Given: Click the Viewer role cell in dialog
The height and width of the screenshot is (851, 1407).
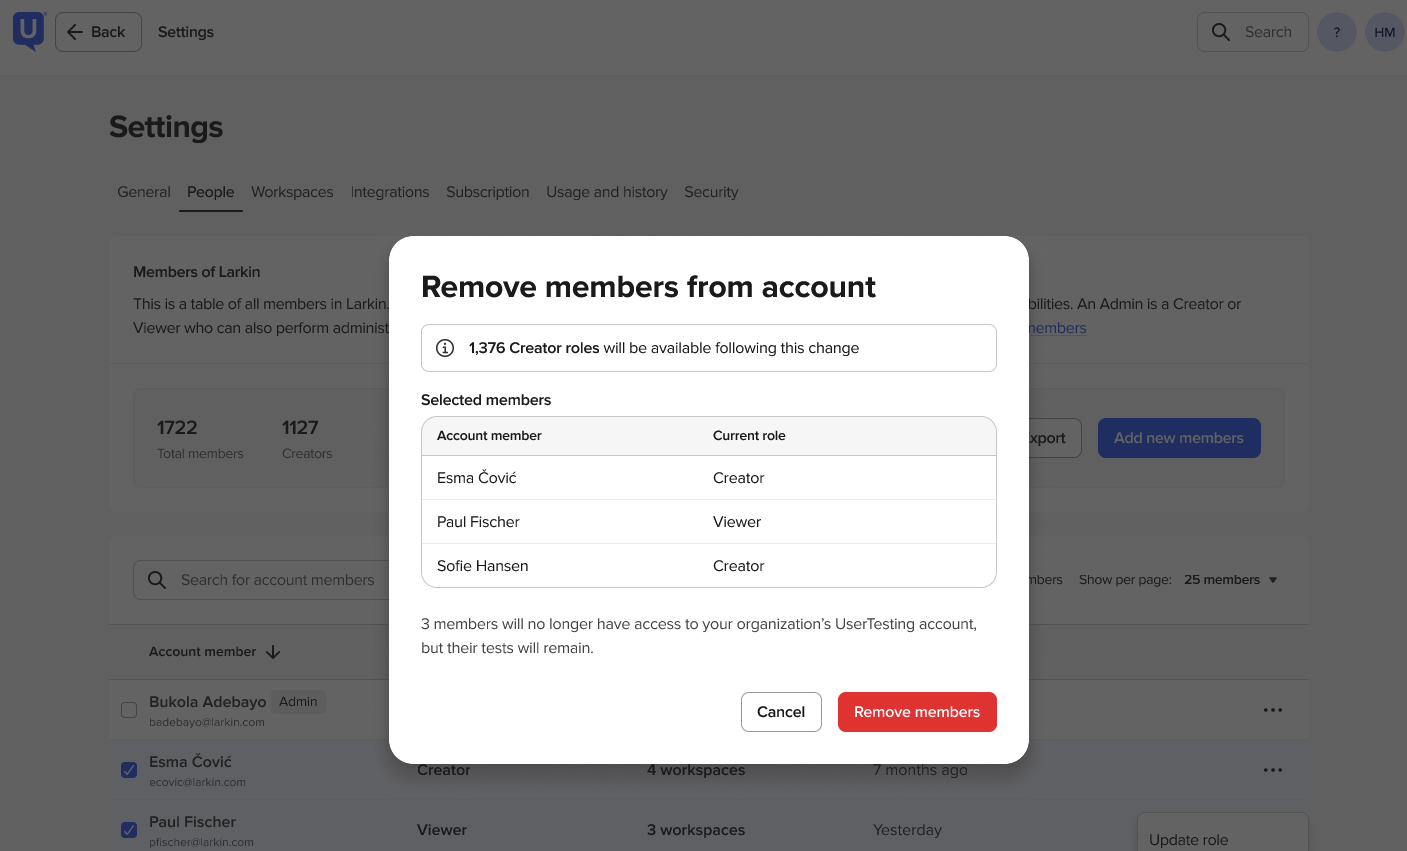Looking at the screenshot, I should pyautogui.click(x=737, y=522).
